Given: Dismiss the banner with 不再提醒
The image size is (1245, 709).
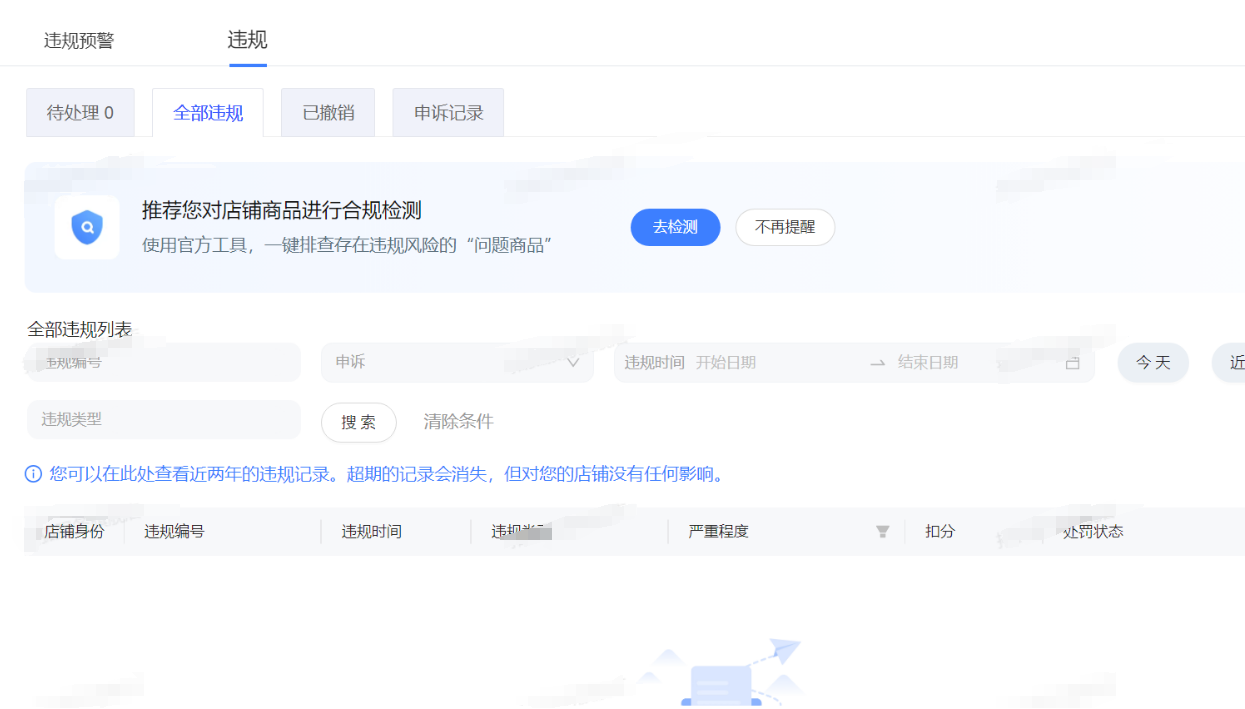Looking at the screenshot, I should 785,227.
